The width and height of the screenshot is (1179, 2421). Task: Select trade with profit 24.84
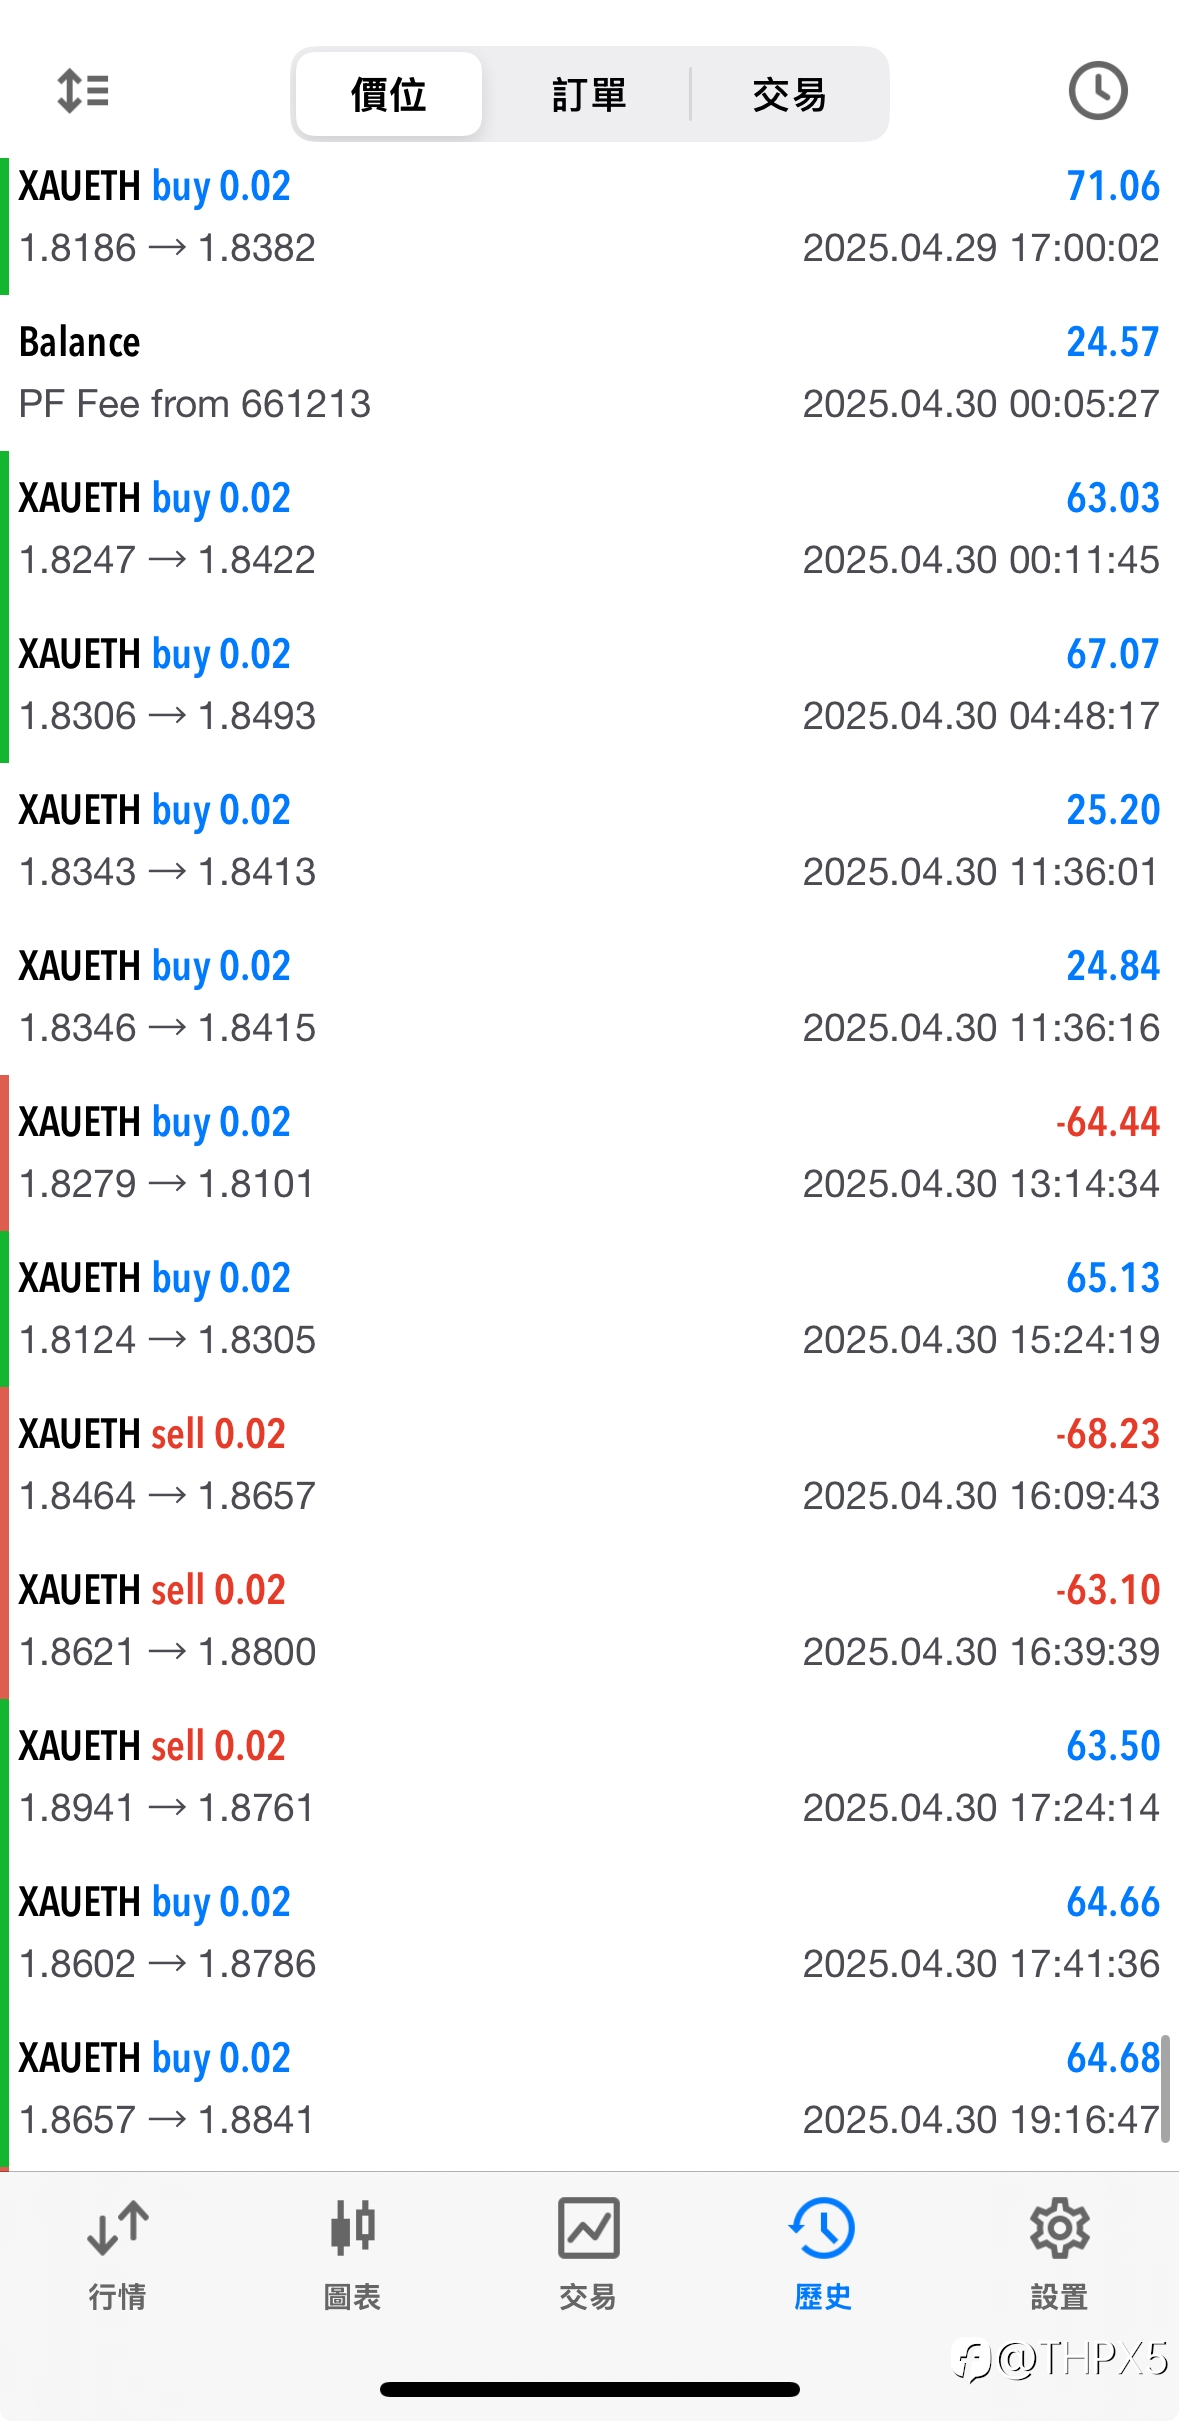pyautogui.click(x=589, y=997)
